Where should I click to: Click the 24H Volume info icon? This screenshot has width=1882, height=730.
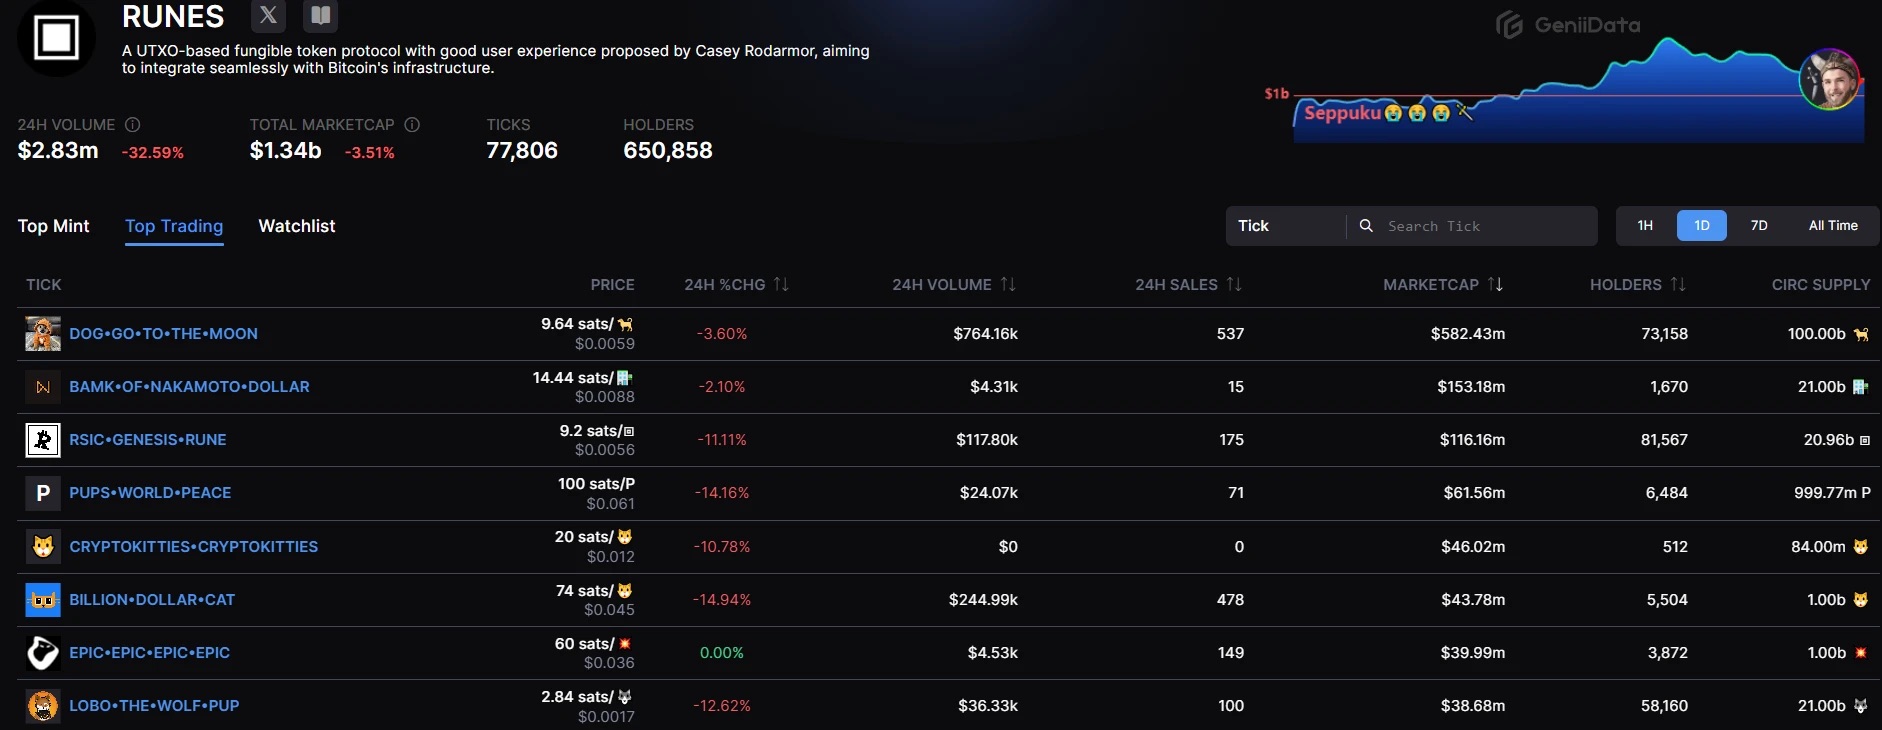point(133,125)
